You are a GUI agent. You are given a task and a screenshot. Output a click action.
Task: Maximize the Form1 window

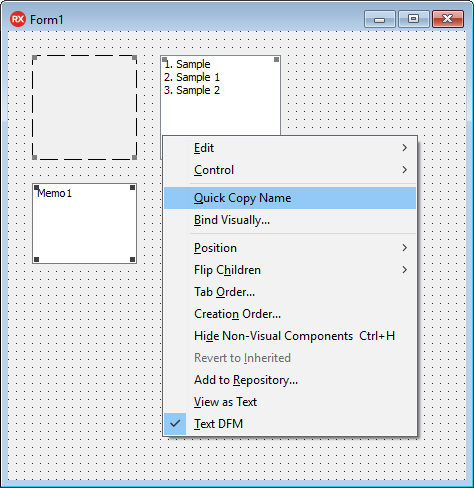[x=413, y=19]
